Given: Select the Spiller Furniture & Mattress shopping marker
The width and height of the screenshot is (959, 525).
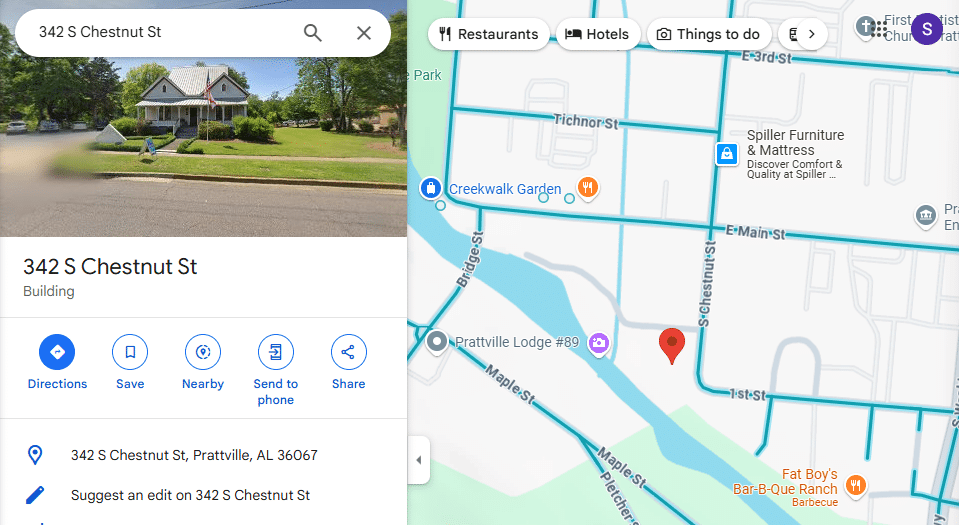Looking at the screenshot, I should coord(727,154).
